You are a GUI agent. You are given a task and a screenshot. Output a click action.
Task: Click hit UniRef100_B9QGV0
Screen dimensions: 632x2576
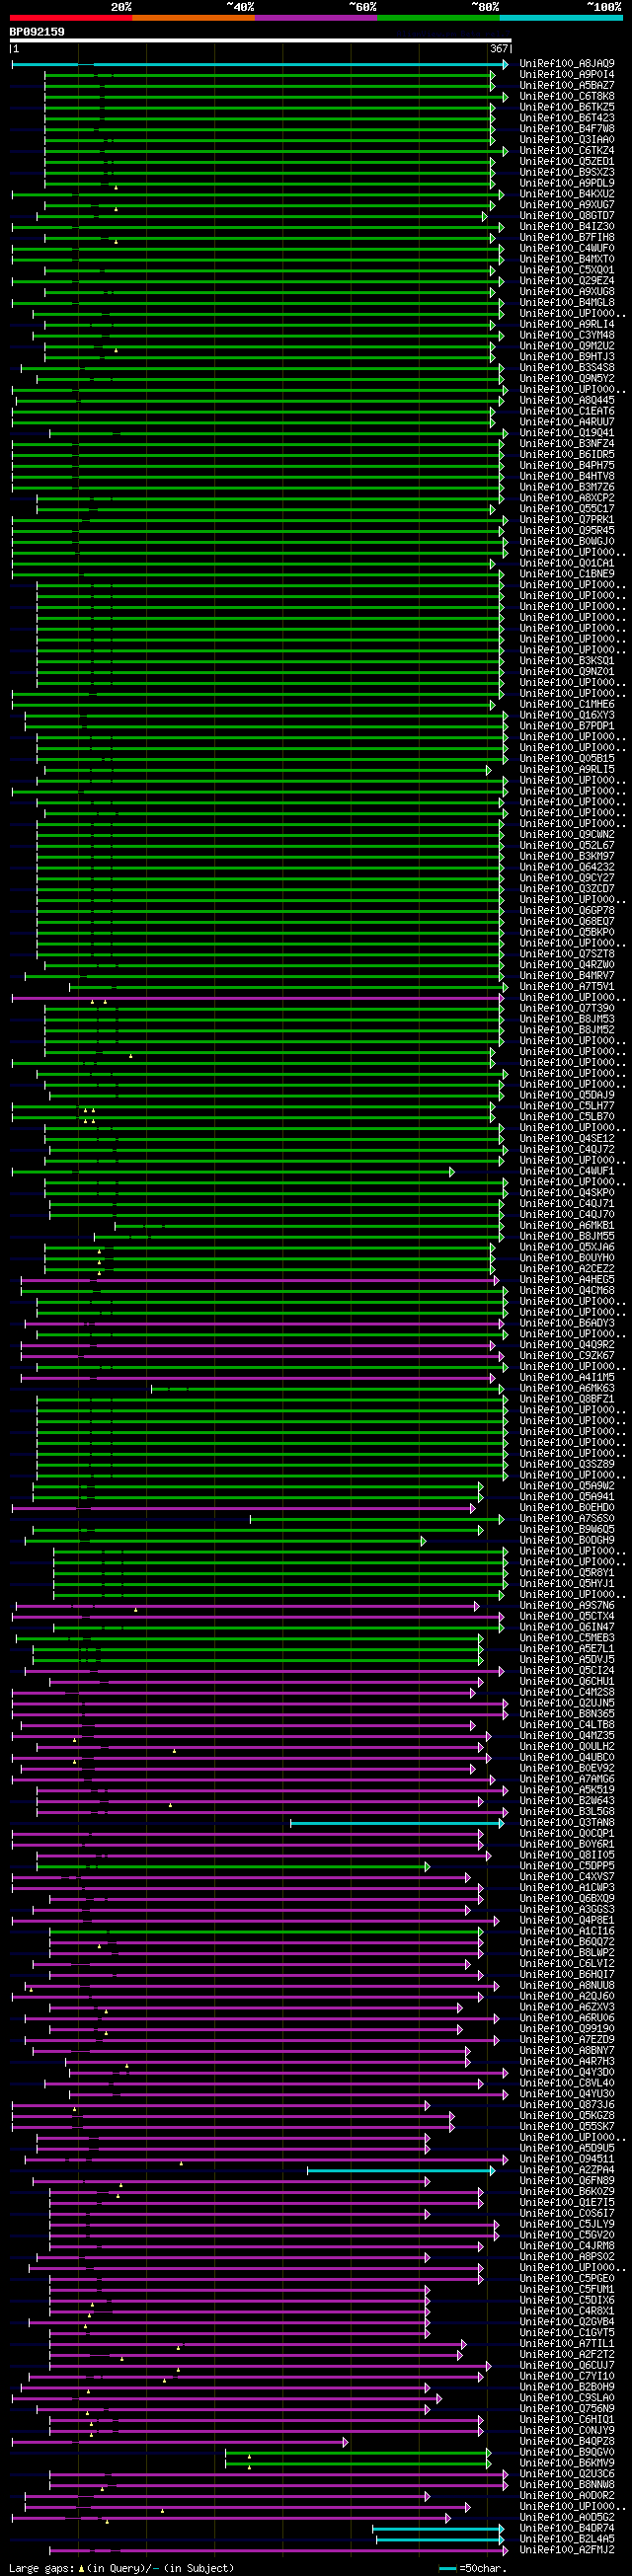(567, 2452)
